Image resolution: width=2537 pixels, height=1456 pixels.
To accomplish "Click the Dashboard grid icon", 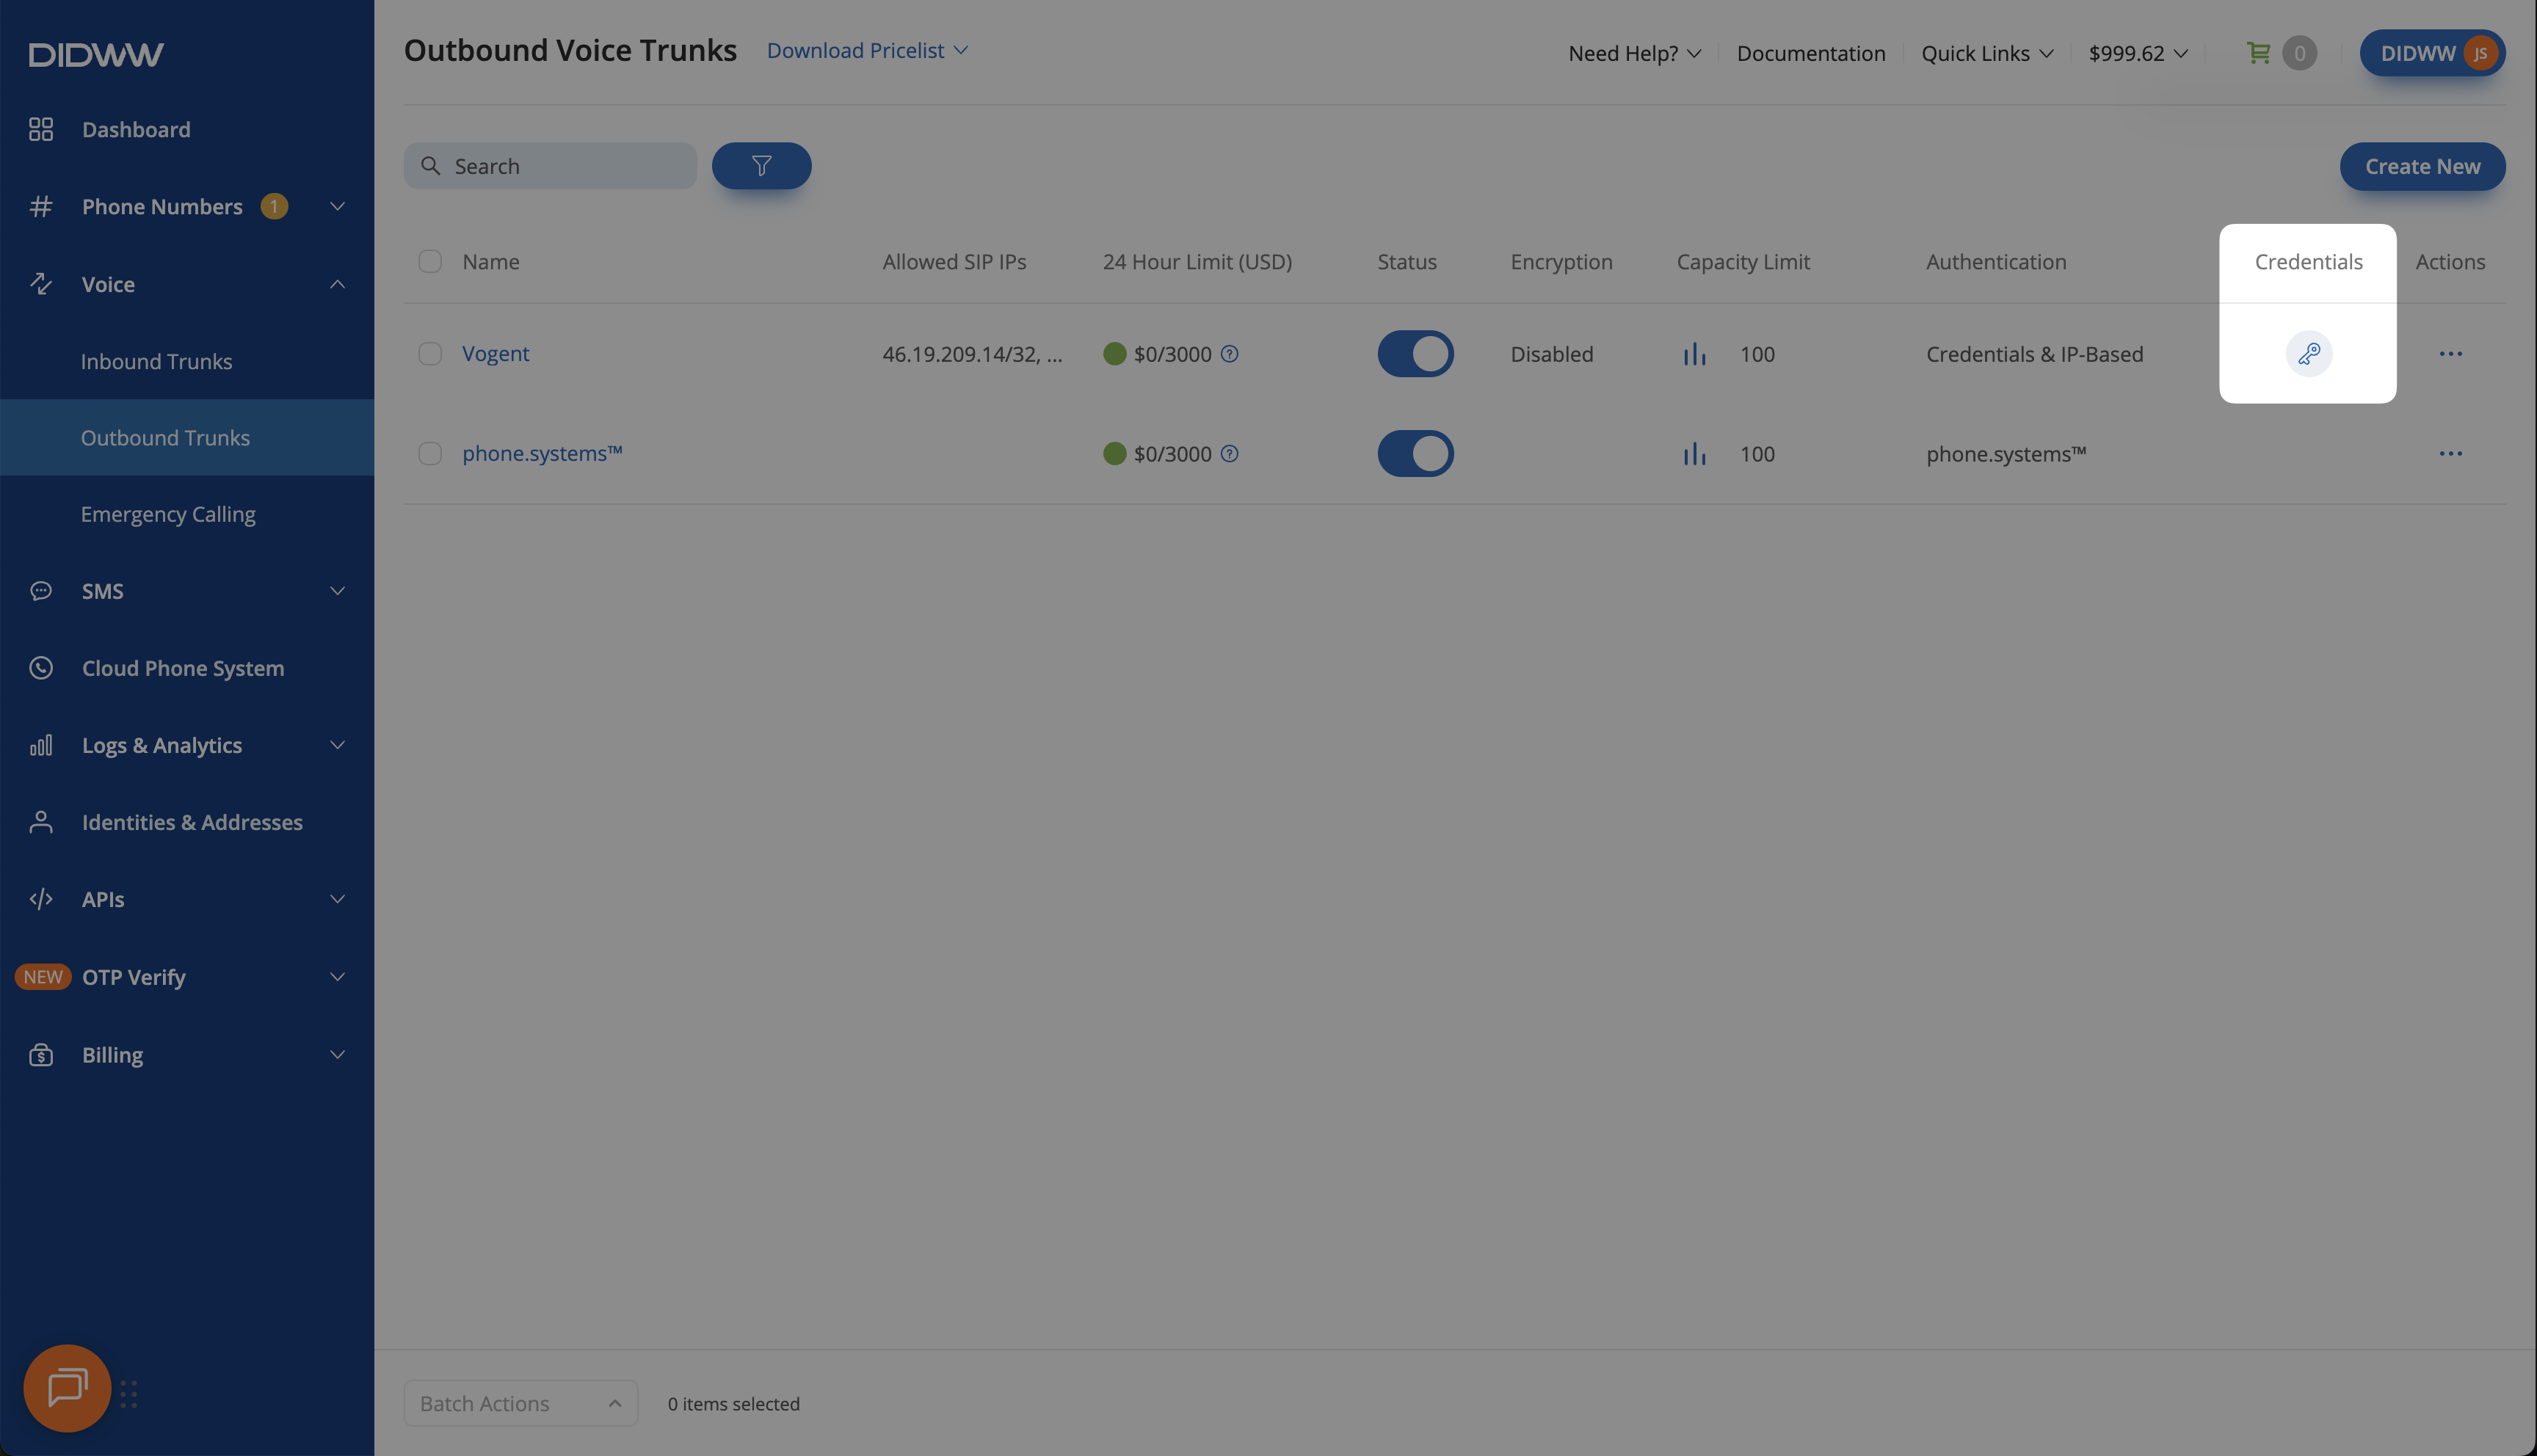I will tap(41, 129).
